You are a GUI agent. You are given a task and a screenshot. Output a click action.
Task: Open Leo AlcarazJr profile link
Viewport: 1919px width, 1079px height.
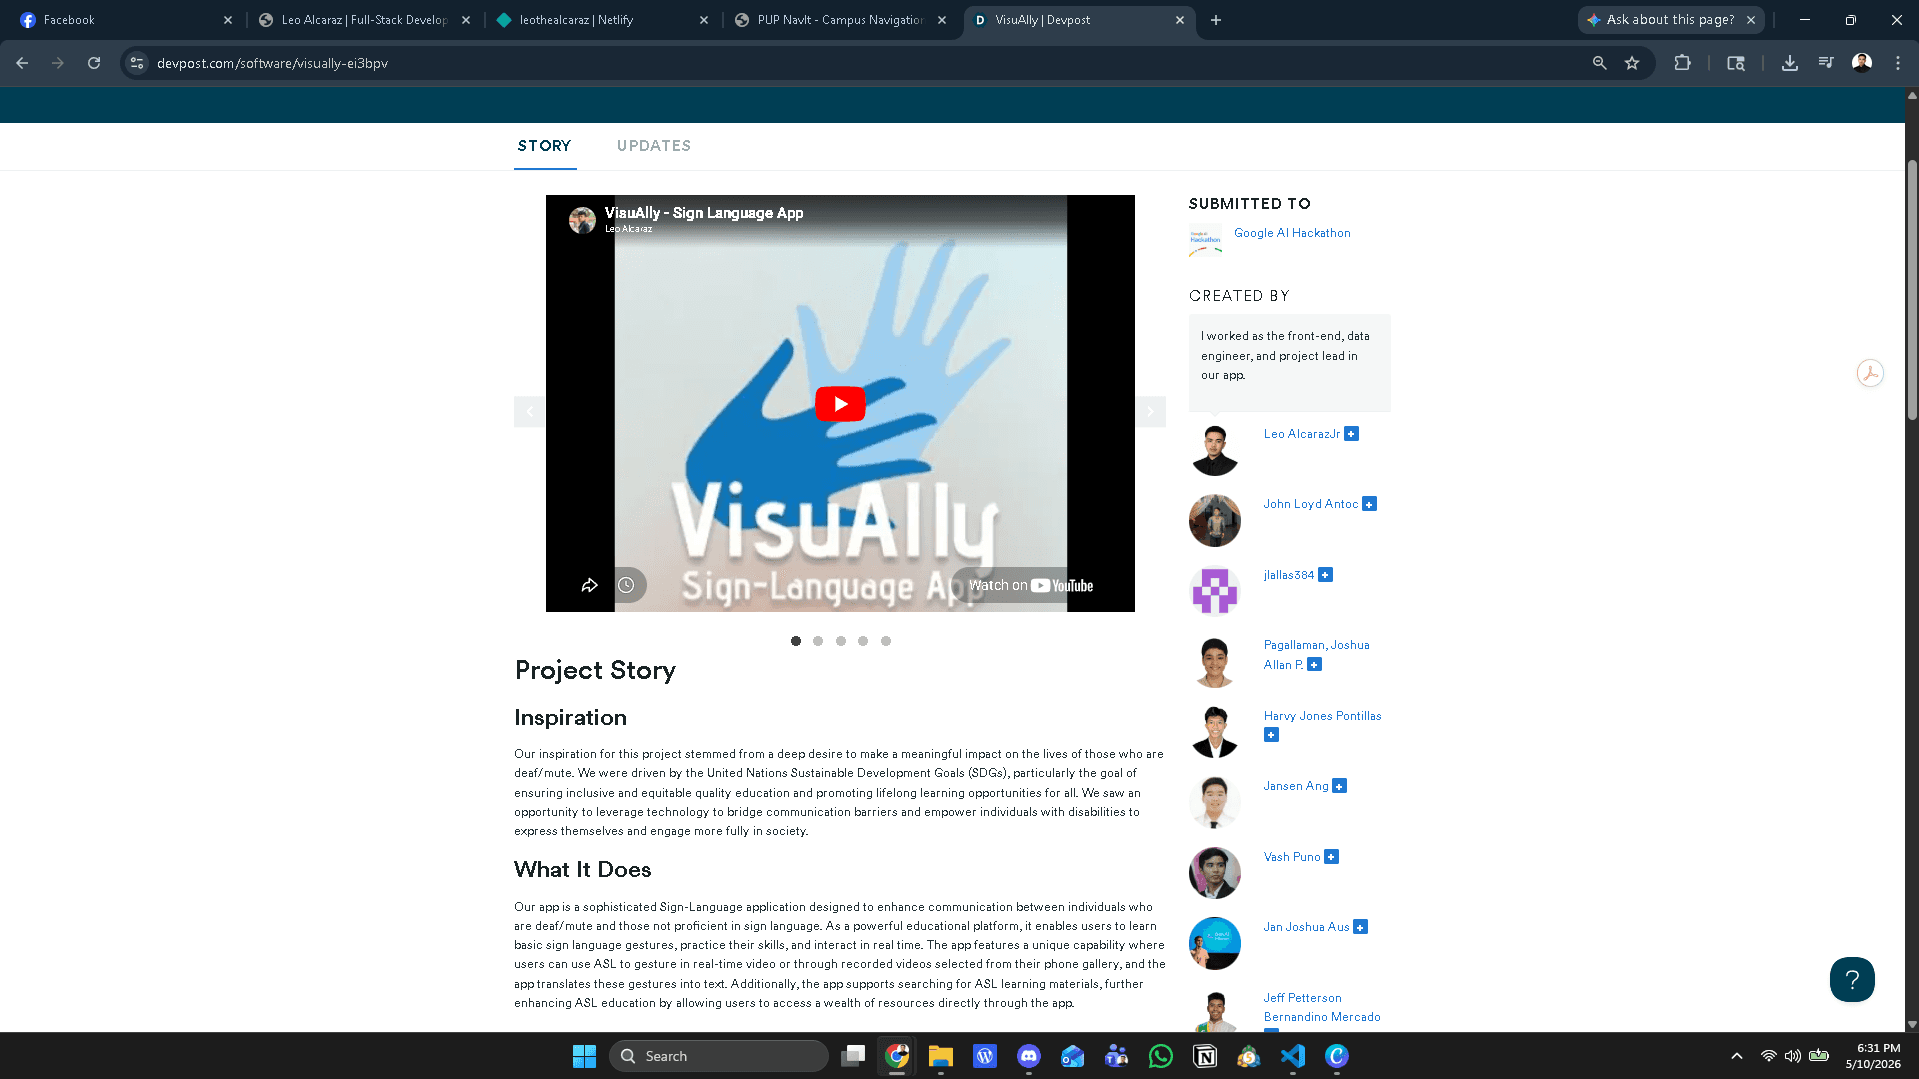[x=1302, y=434]
